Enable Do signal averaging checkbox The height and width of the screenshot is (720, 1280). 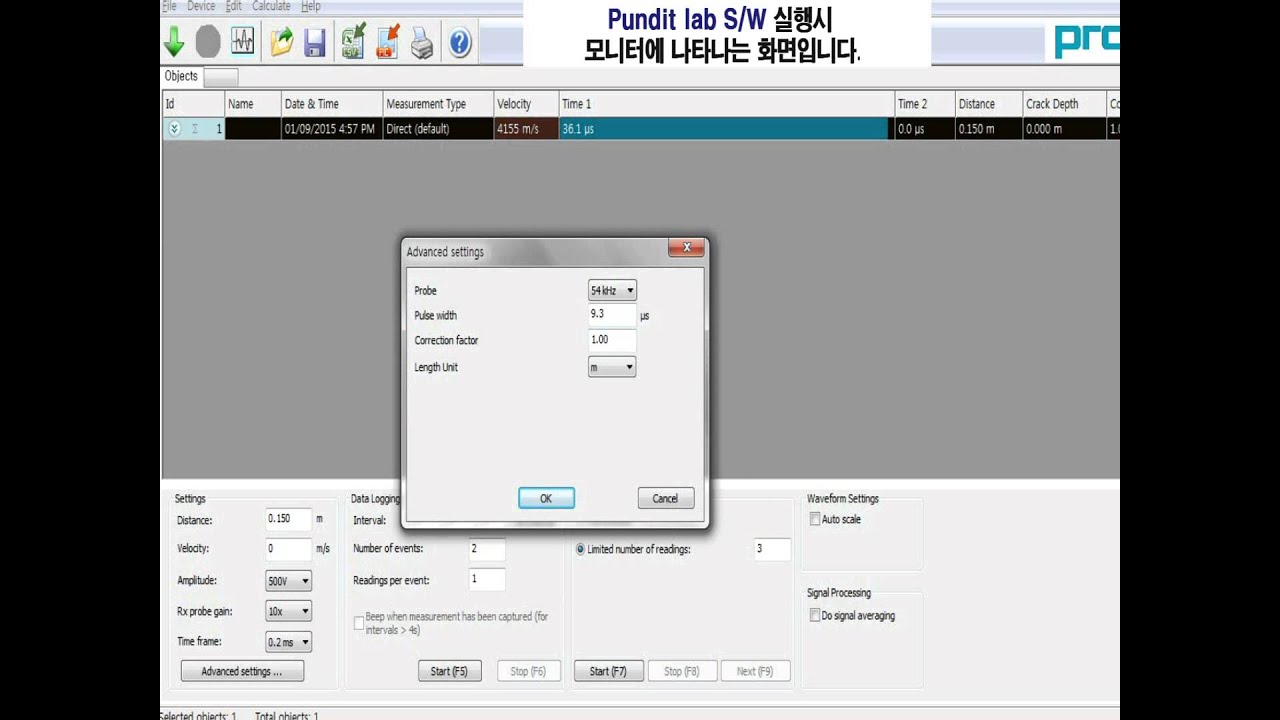click(815, 616)
